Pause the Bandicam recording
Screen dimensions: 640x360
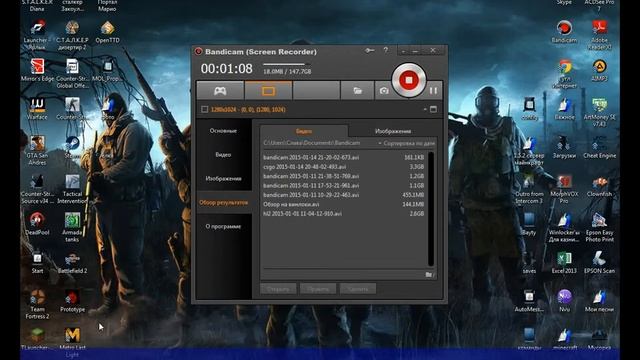(x=433, y=91)
